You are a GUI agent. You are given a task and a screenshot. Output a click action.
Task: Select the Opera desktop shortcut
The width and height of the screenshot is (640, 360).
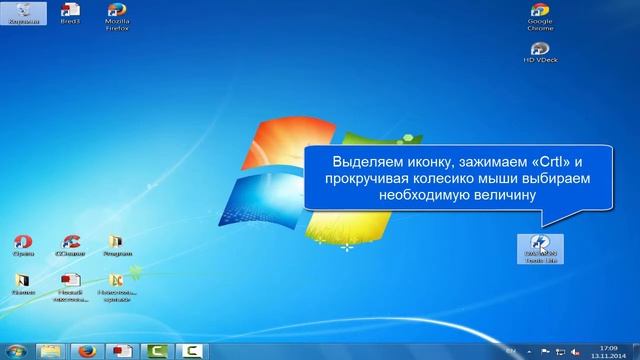(x=23, y=245)
